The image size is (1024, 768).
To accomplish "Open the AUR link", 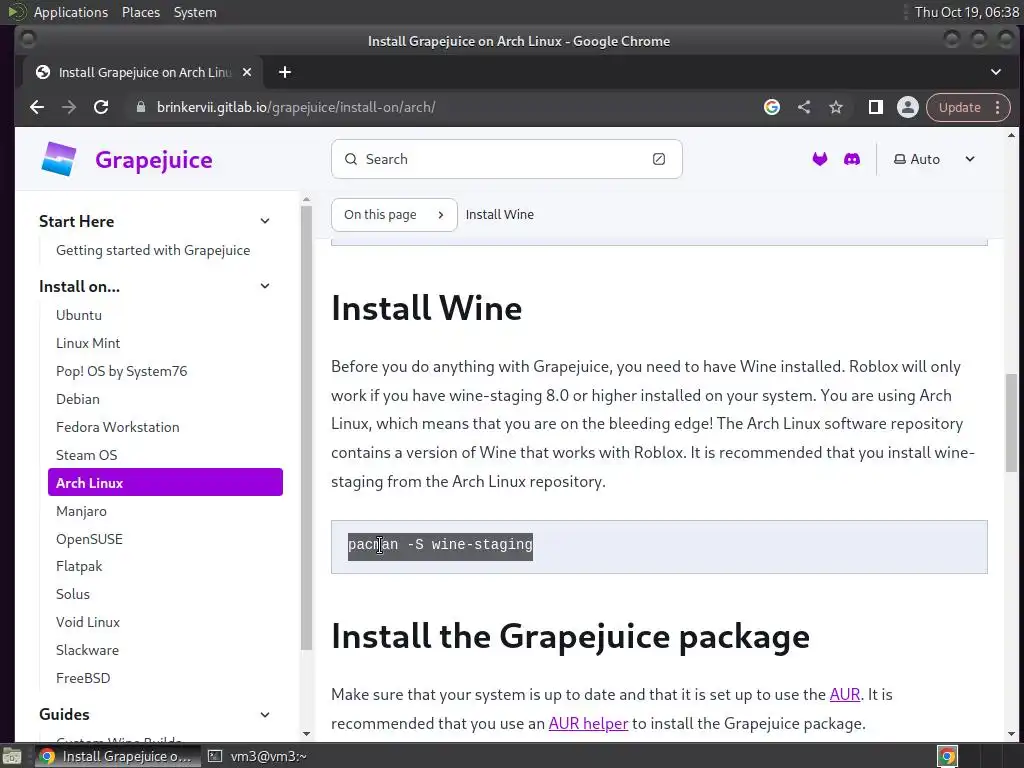I will pos(844,694).
